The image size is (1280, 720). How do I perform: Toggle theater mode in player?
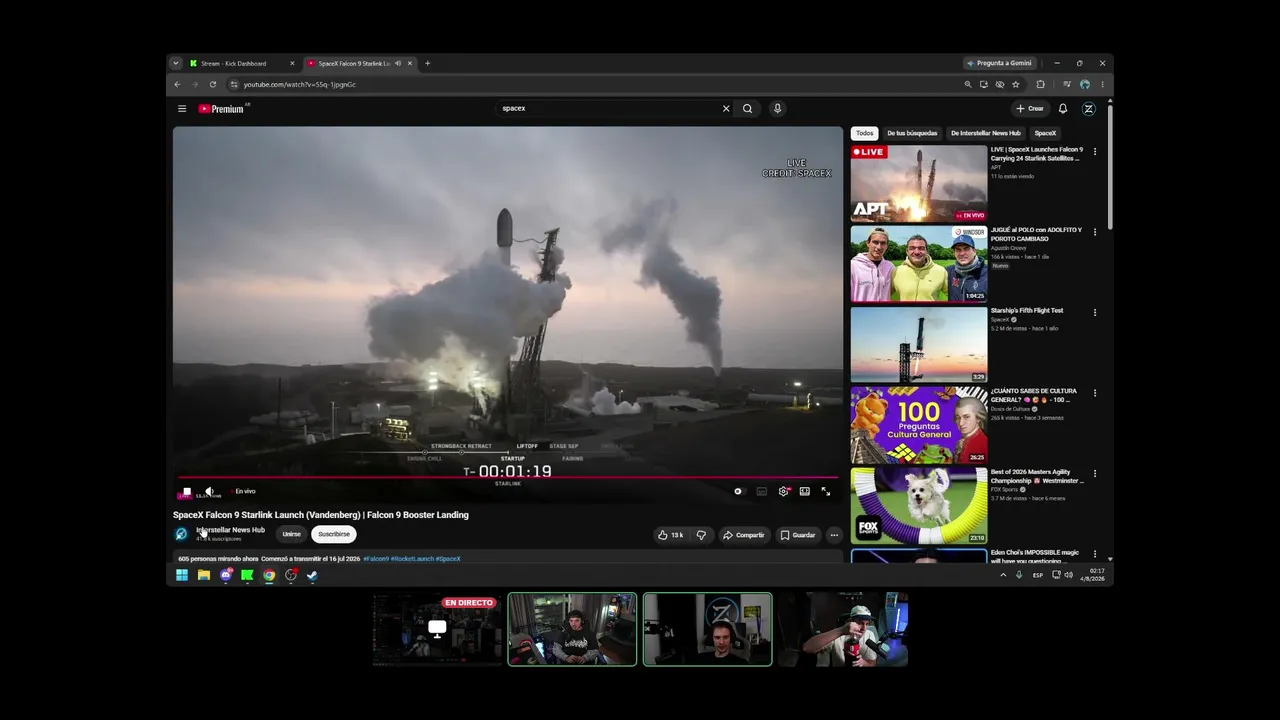click(x=804, y=492)
